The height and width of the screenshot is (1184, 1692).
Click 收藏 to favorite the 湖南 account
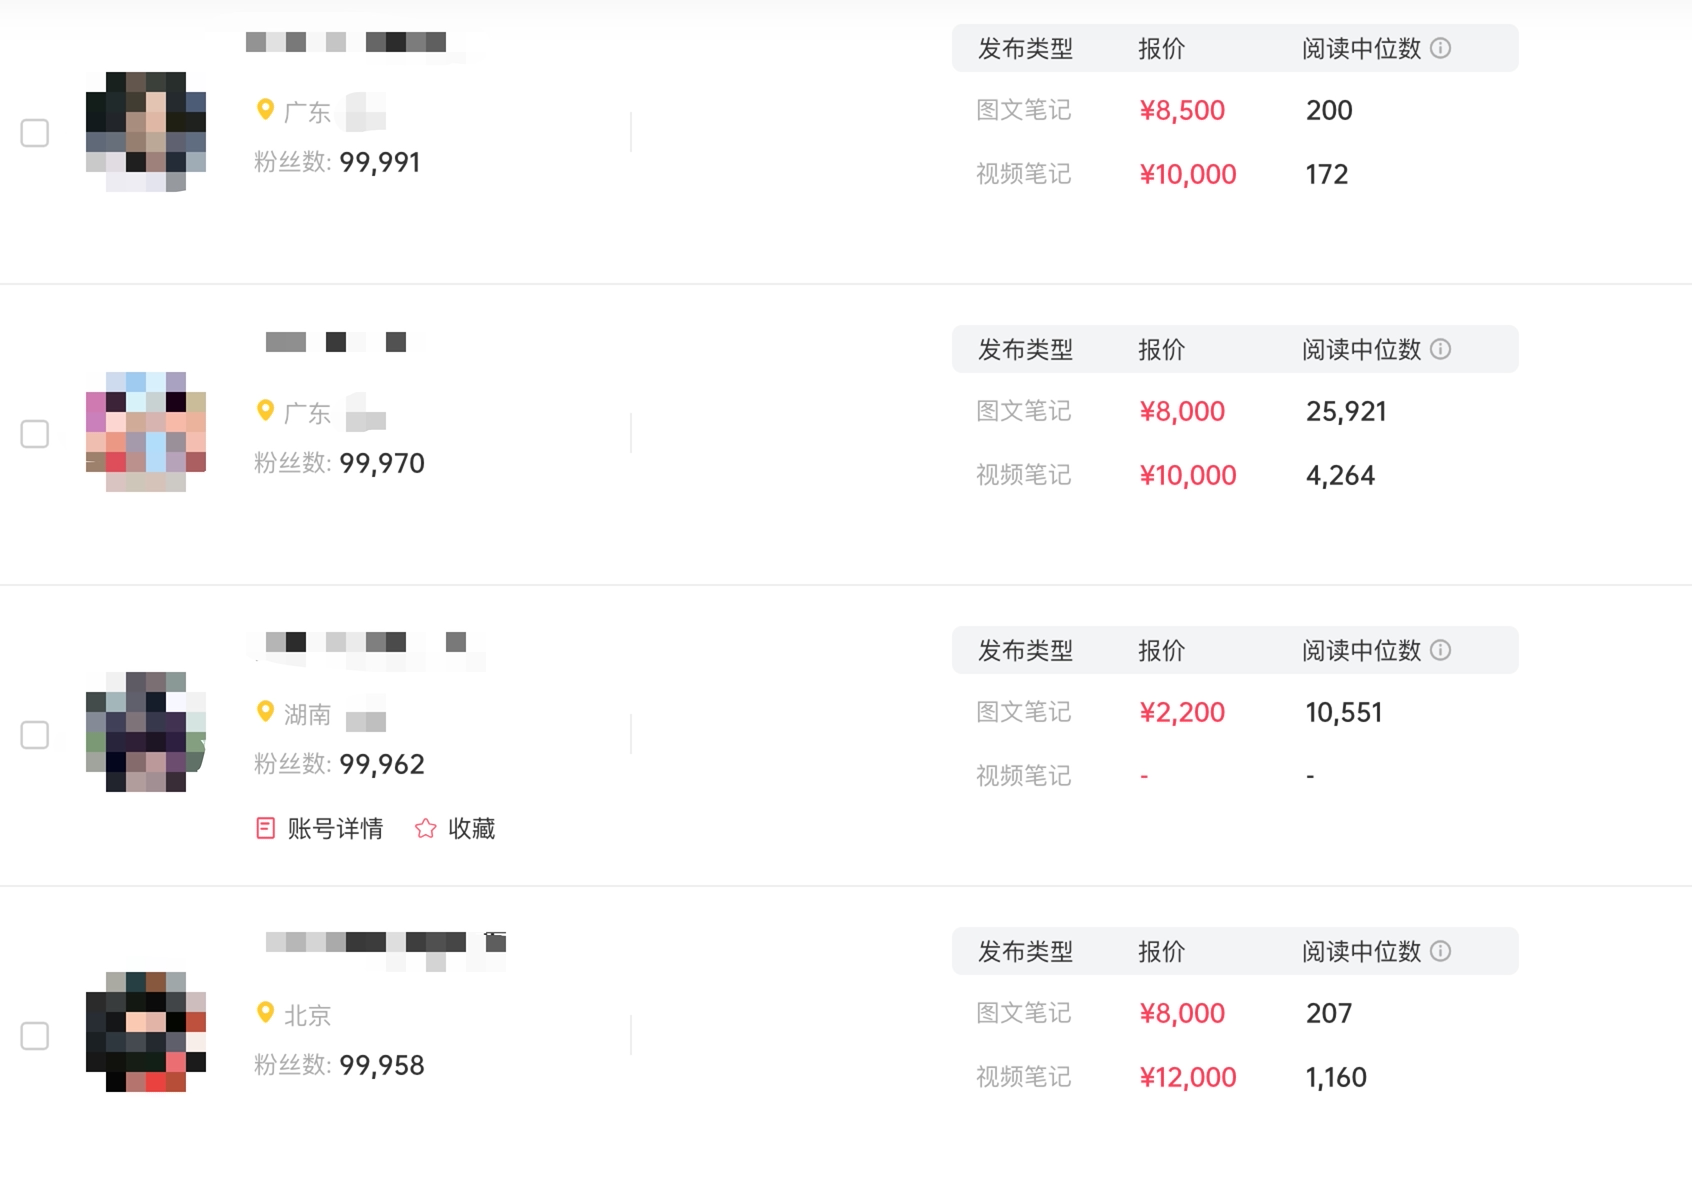pyautogui.click(x=471, y=829)
